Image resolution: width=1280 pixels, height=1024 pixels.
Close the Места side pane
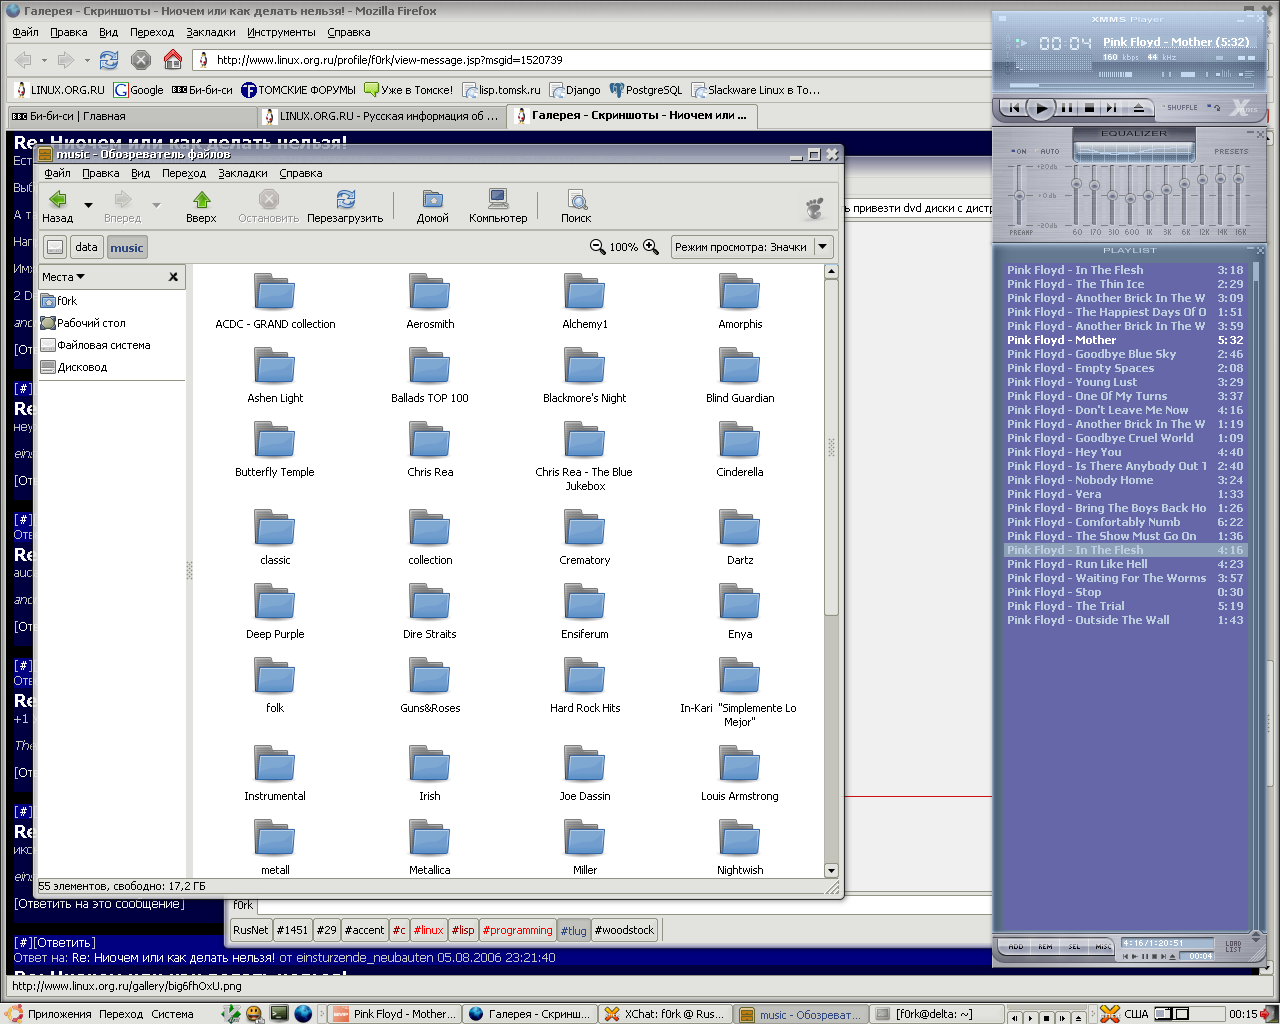coord(173,277)
